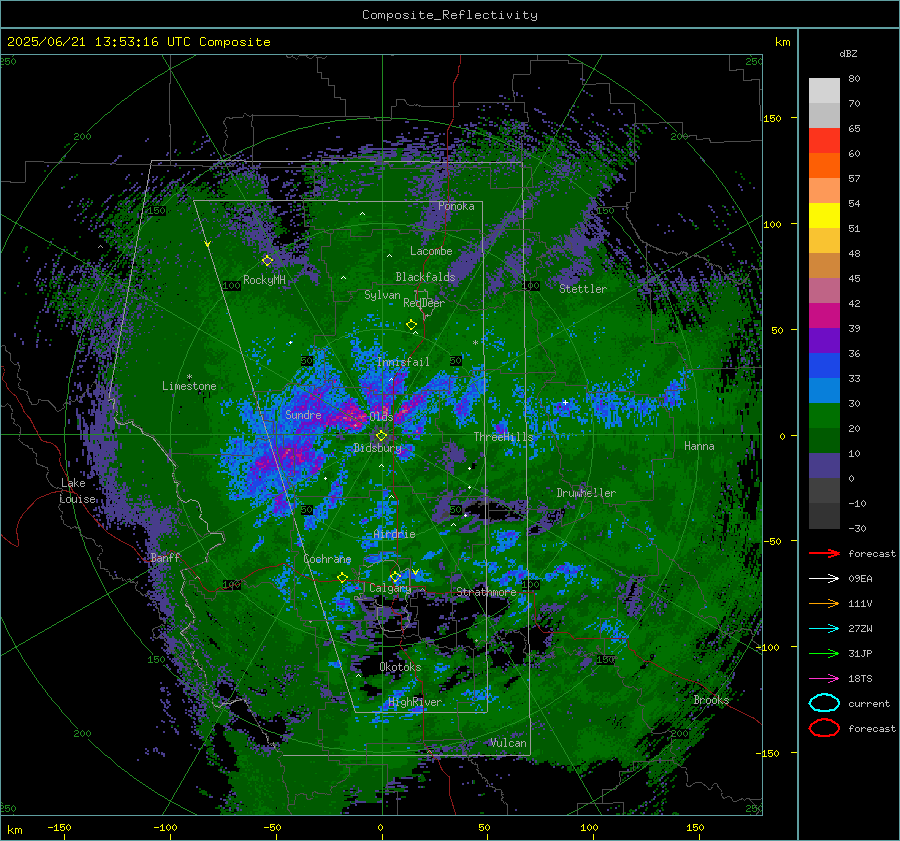Pick the bright yellow 51-54 dBZ swatch
This screenshot has height=841, width=900.
[x=824, y=216]
